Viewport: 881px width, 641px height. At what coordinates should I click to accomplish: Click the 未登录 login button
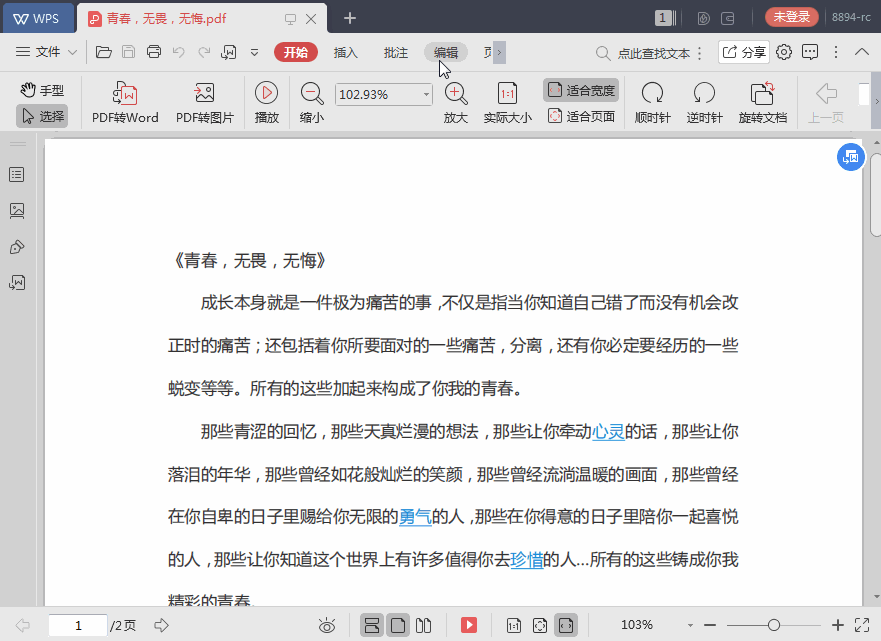coord(792,17)
